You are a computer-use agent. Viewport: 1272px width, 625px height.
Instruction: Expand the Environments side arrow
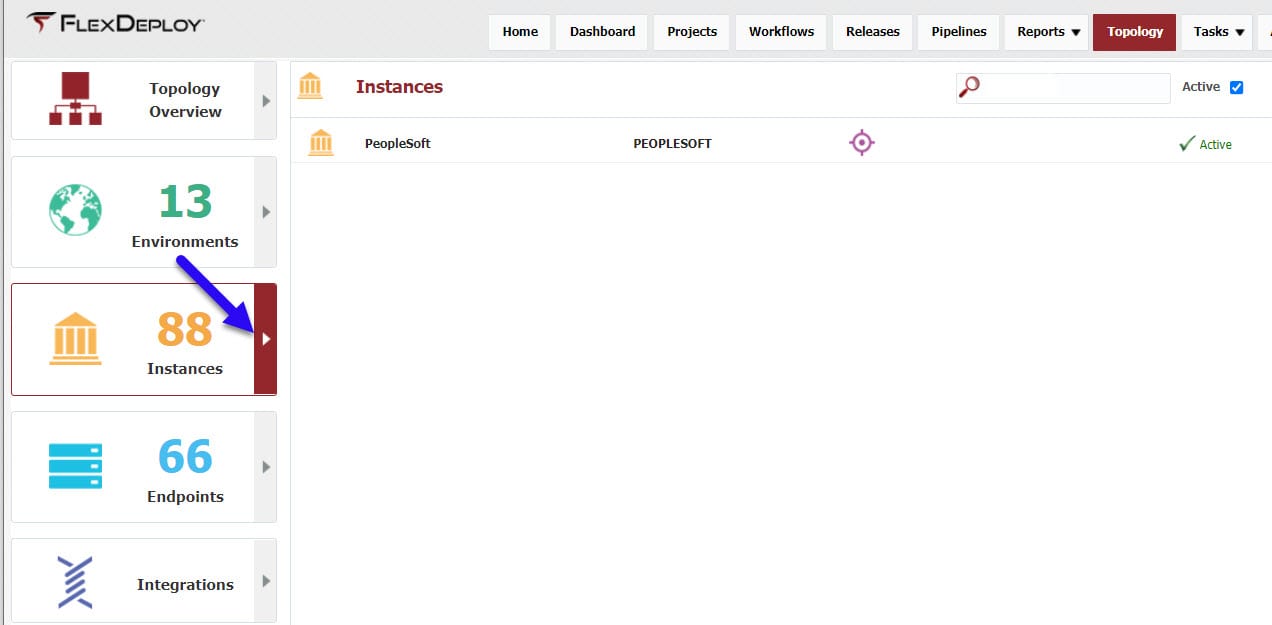(266, 212)
